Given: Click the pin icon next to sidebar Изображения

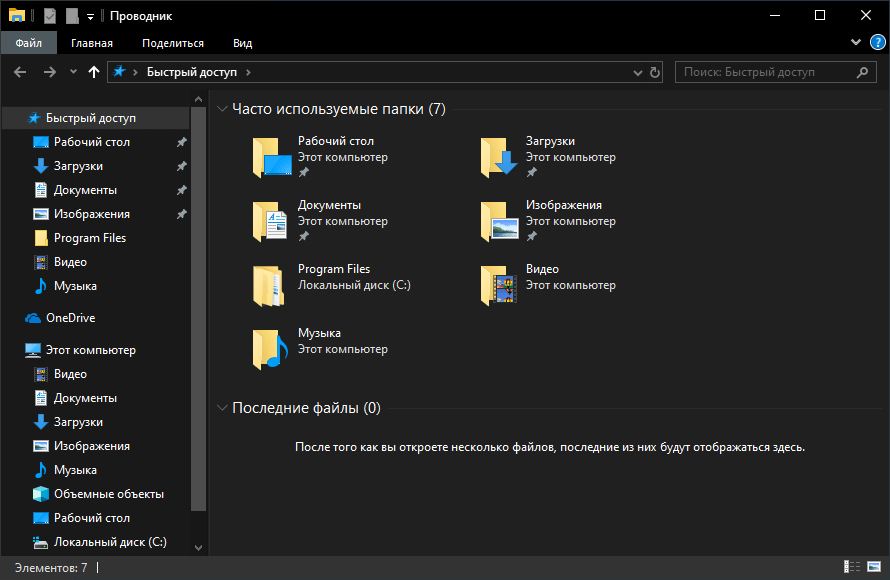Looking at the screenshot, I should pos(182,214).
